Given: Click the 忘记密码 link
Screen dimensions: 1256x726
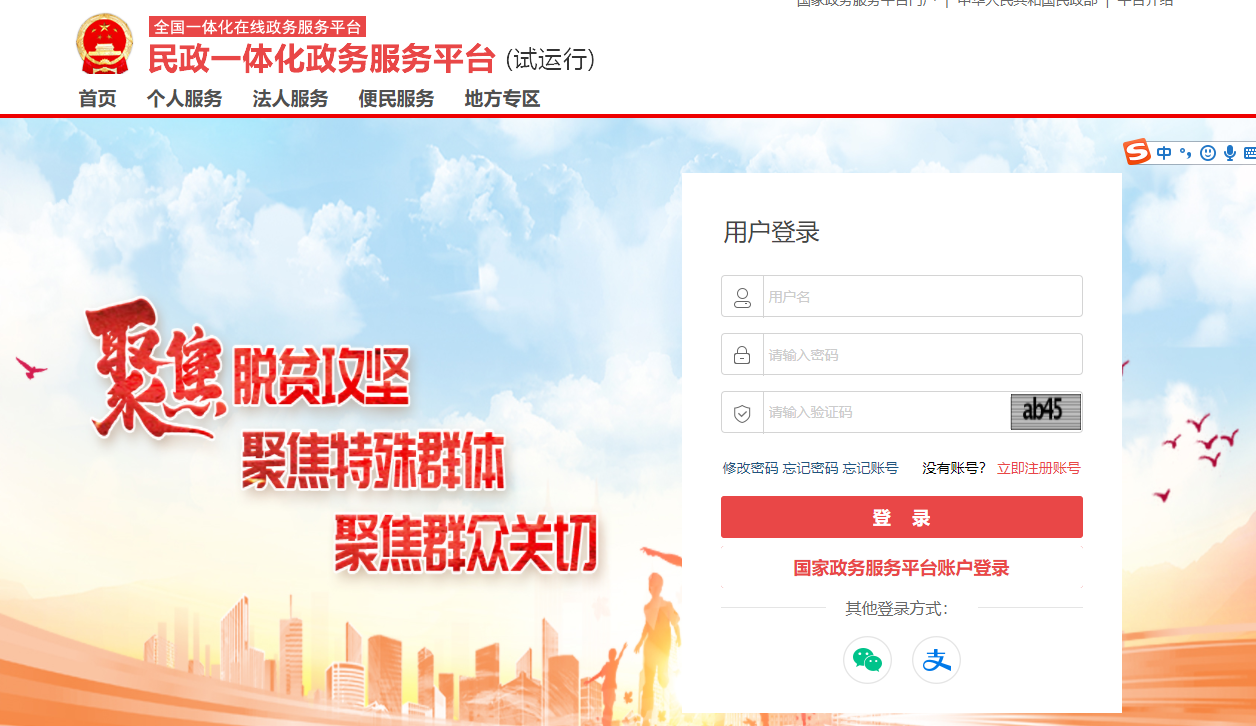Looking at the screenshot, I should click(810, 468).
